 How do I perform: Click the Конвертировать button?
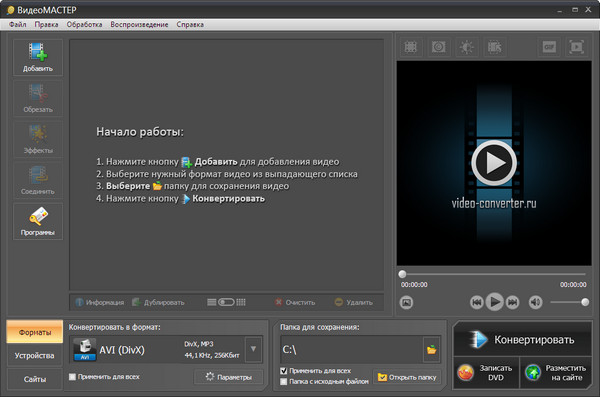[x=523, y=340]
